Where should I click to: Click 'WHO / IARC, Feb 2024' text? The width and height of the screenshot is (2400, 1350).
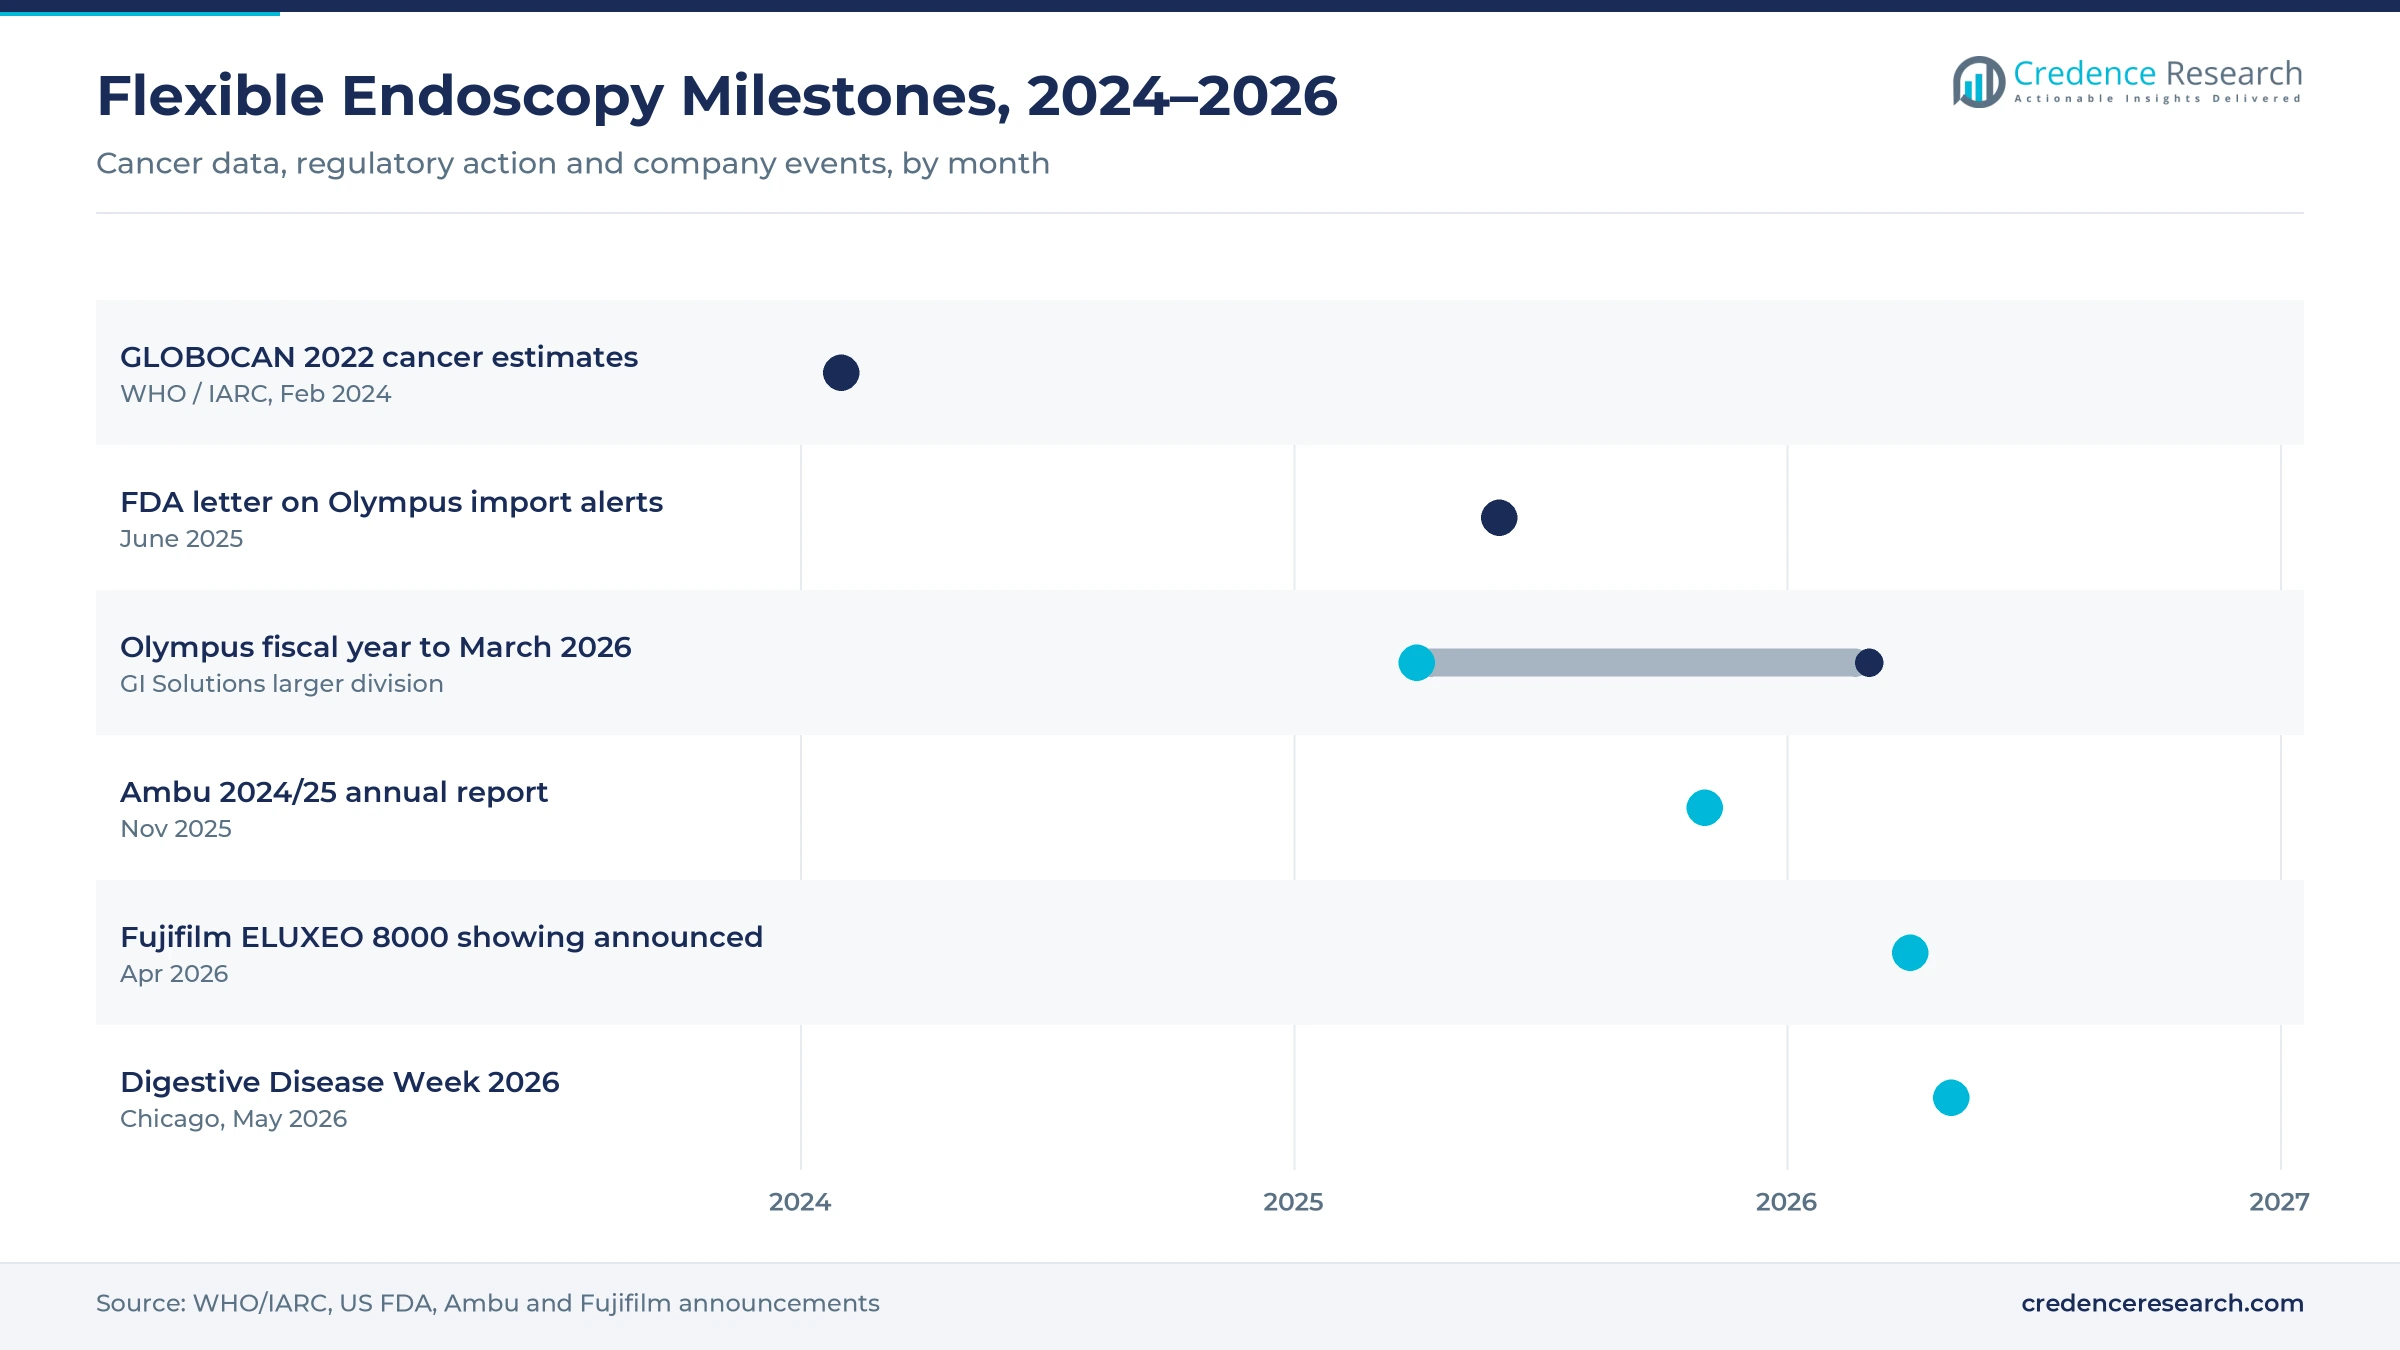[255, 394]
